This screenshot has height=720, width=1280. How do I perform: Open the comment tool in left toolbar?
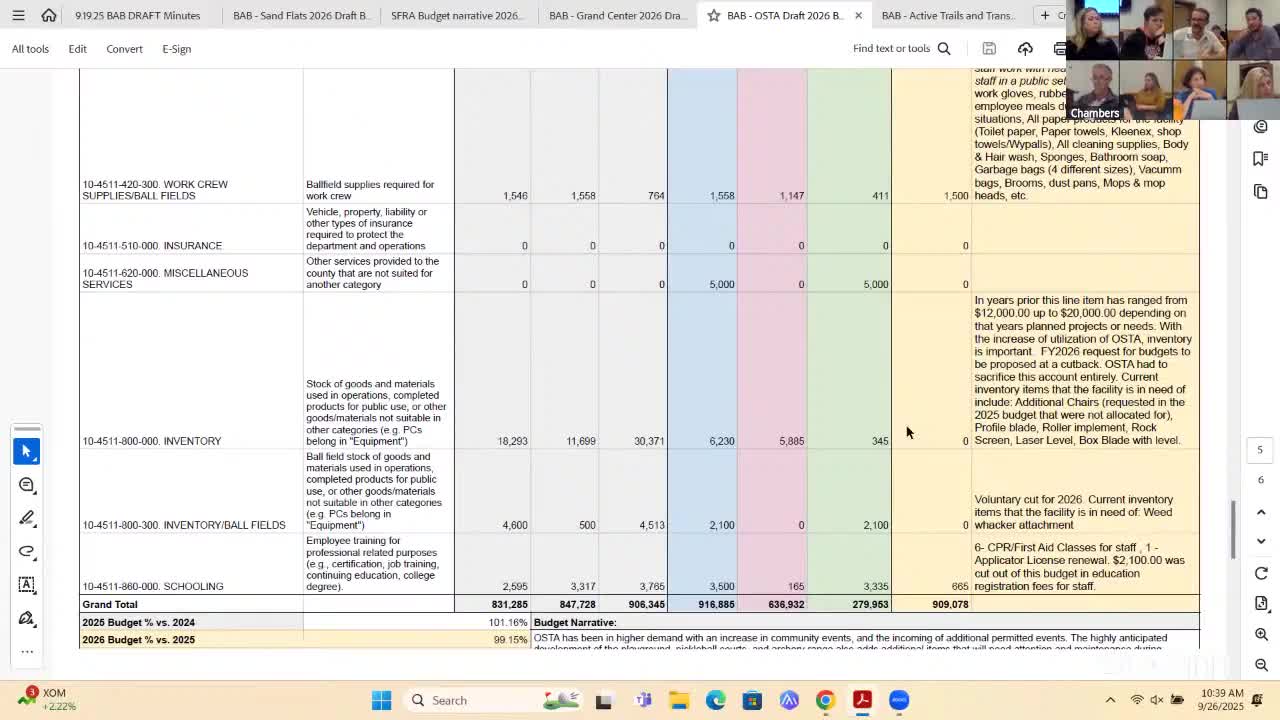pyautogui.click(x=27, y=485)
